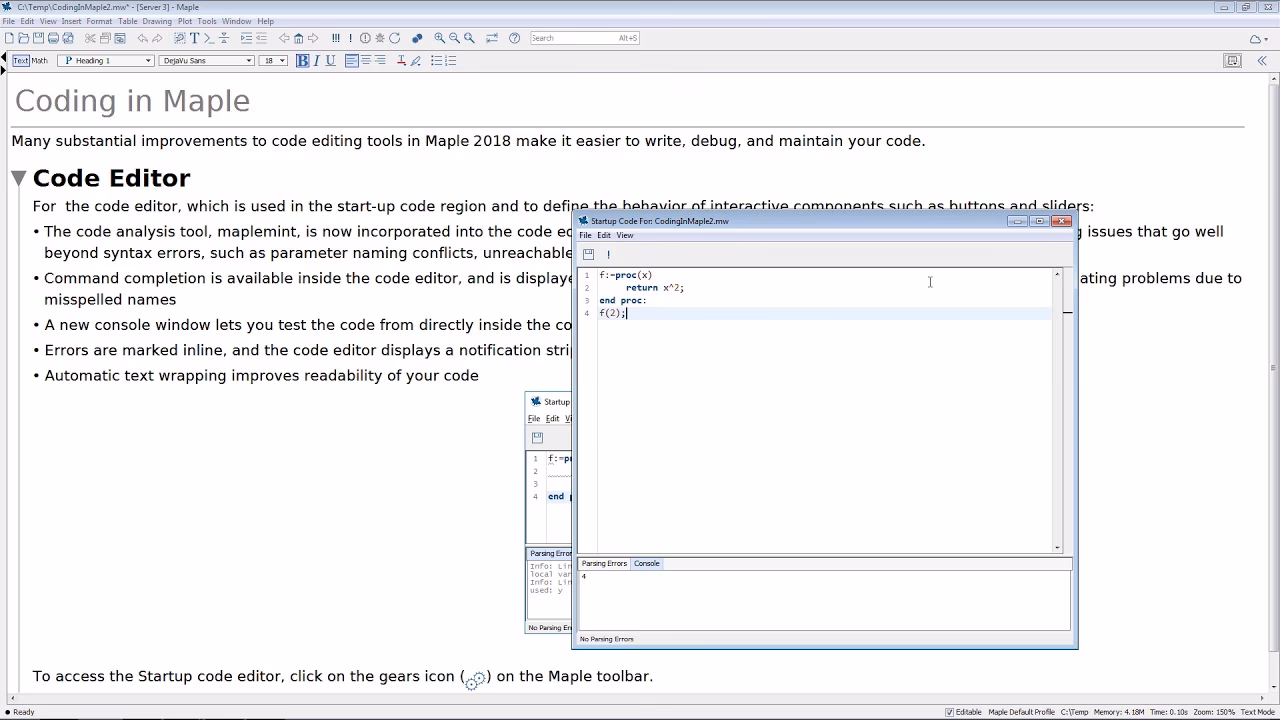Insert numbered list with numbering icon

[451, 60]
